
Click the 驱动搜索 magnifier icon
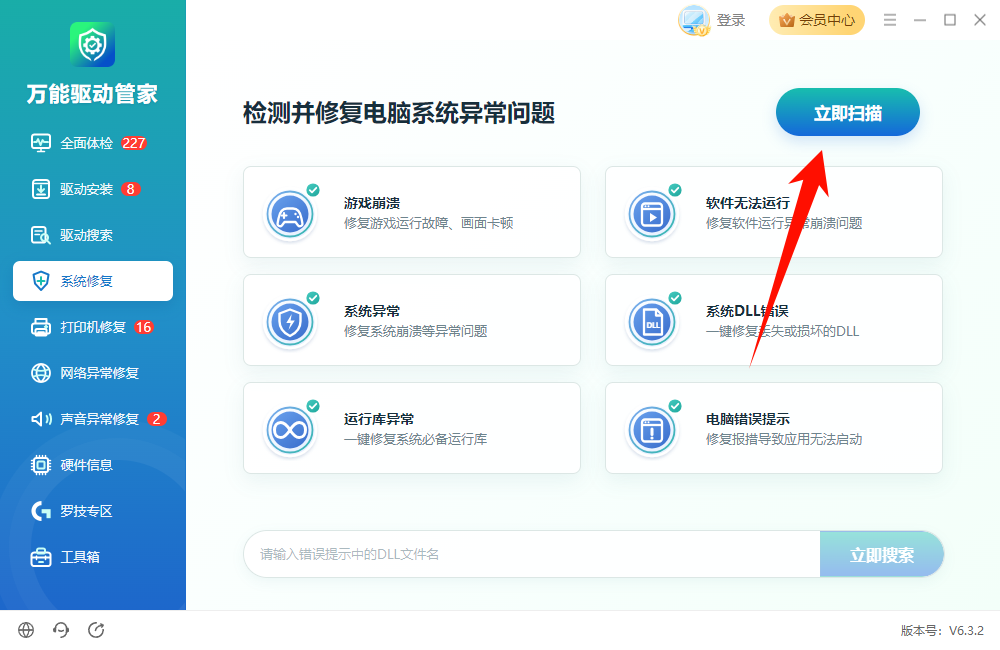point(41,235)
